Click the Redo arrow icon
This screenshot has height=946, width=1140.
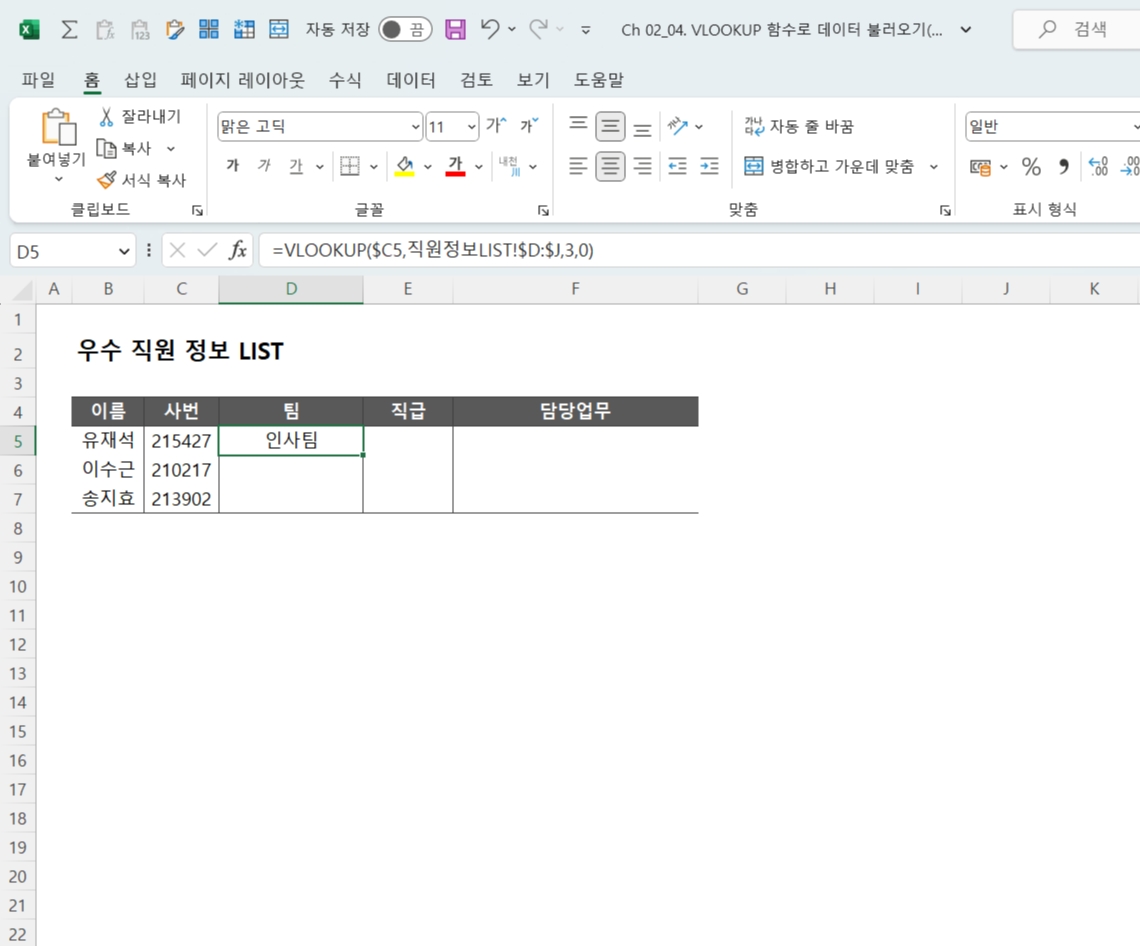pyautogui.click(x=539, y=29)
